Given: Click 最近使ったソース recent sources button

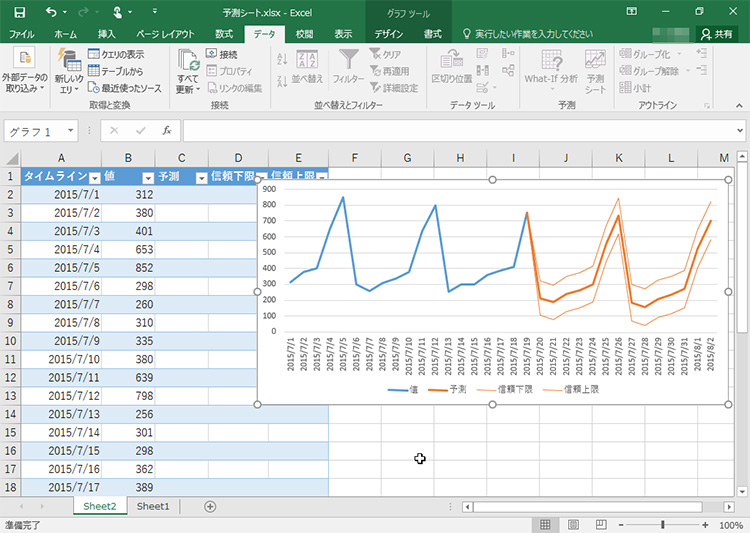Looking at the screenshot, I should 123,88.
